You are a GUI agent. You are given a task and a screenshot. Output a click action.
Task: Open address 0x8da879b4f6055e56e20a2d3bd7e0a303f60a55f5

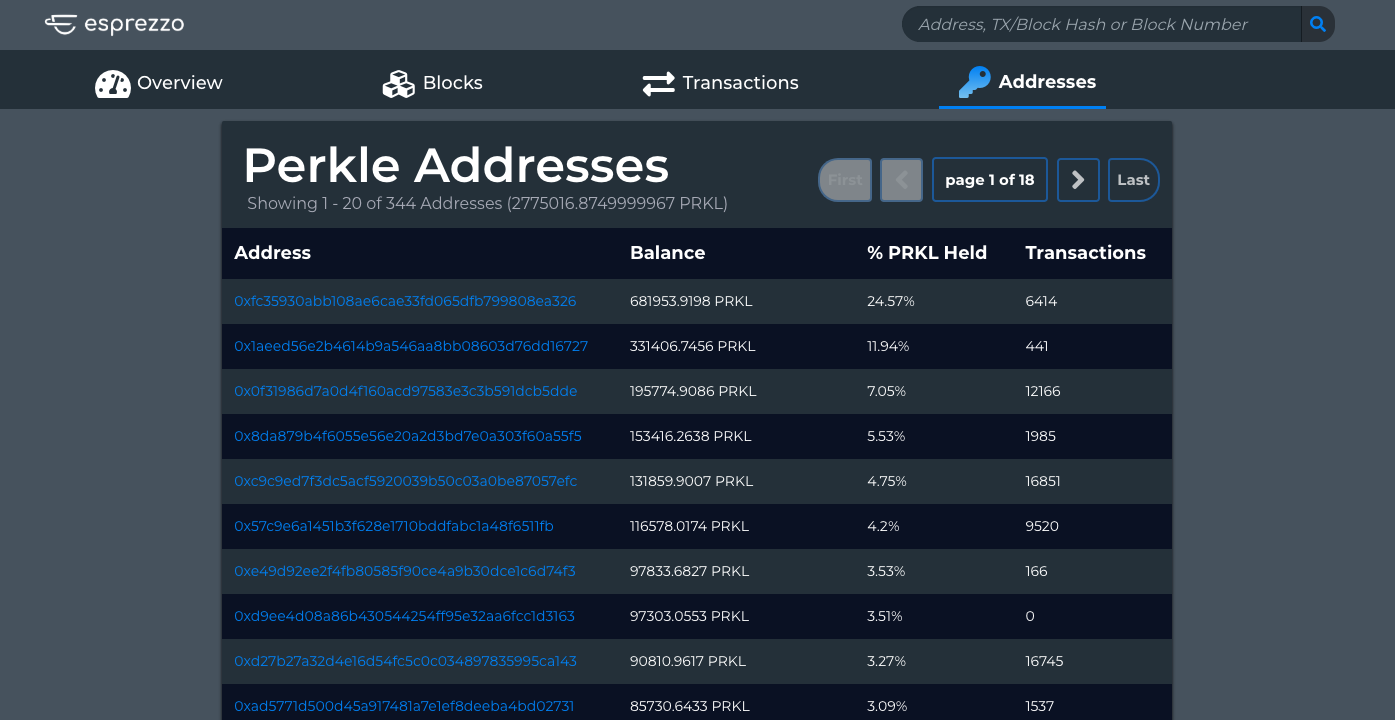click(408, 436)
